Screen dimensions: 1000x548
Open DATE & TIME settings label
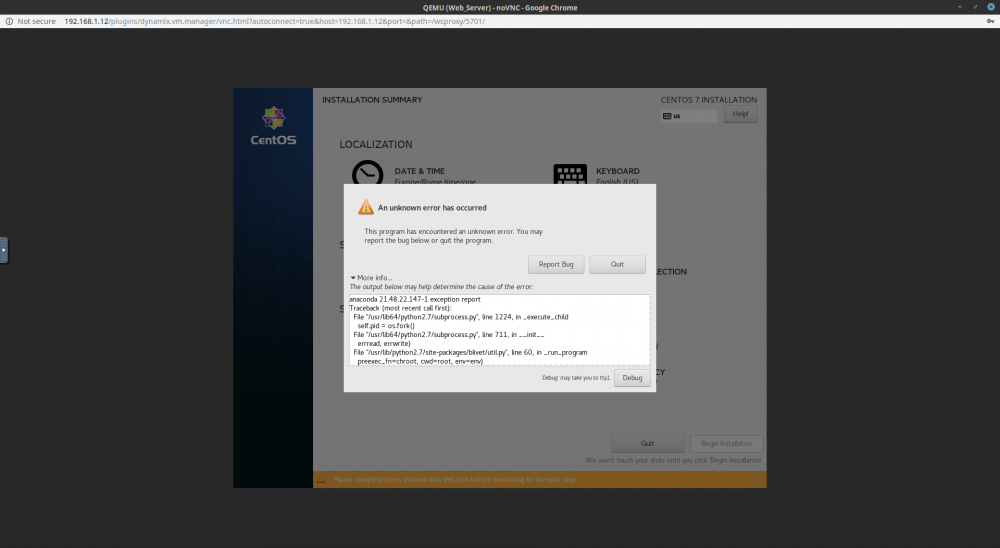click(420, 171)
